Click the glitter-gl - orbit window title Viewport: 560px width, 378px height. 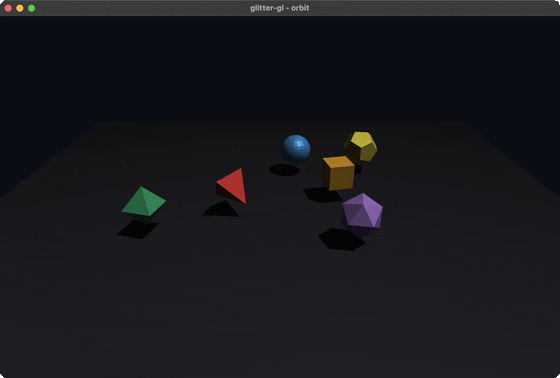[x=280, y=8]
